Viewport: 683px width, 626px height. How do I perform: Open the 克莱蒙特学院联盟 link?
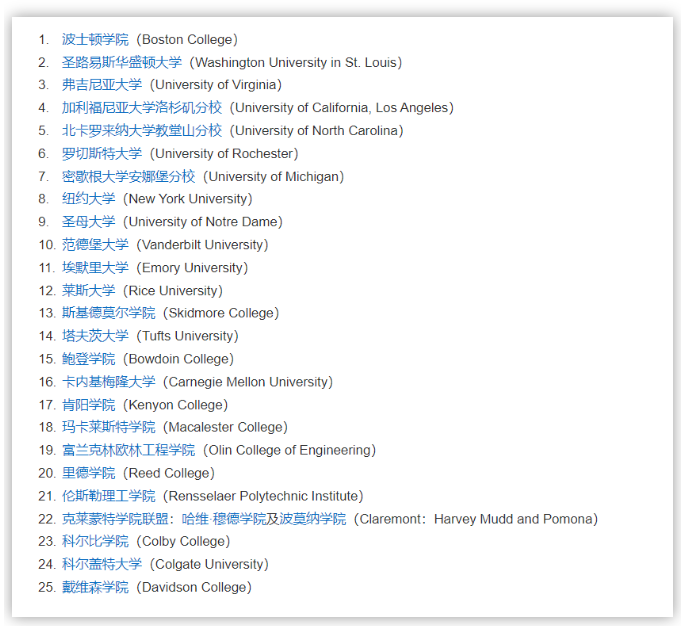[x=115, y=519]
